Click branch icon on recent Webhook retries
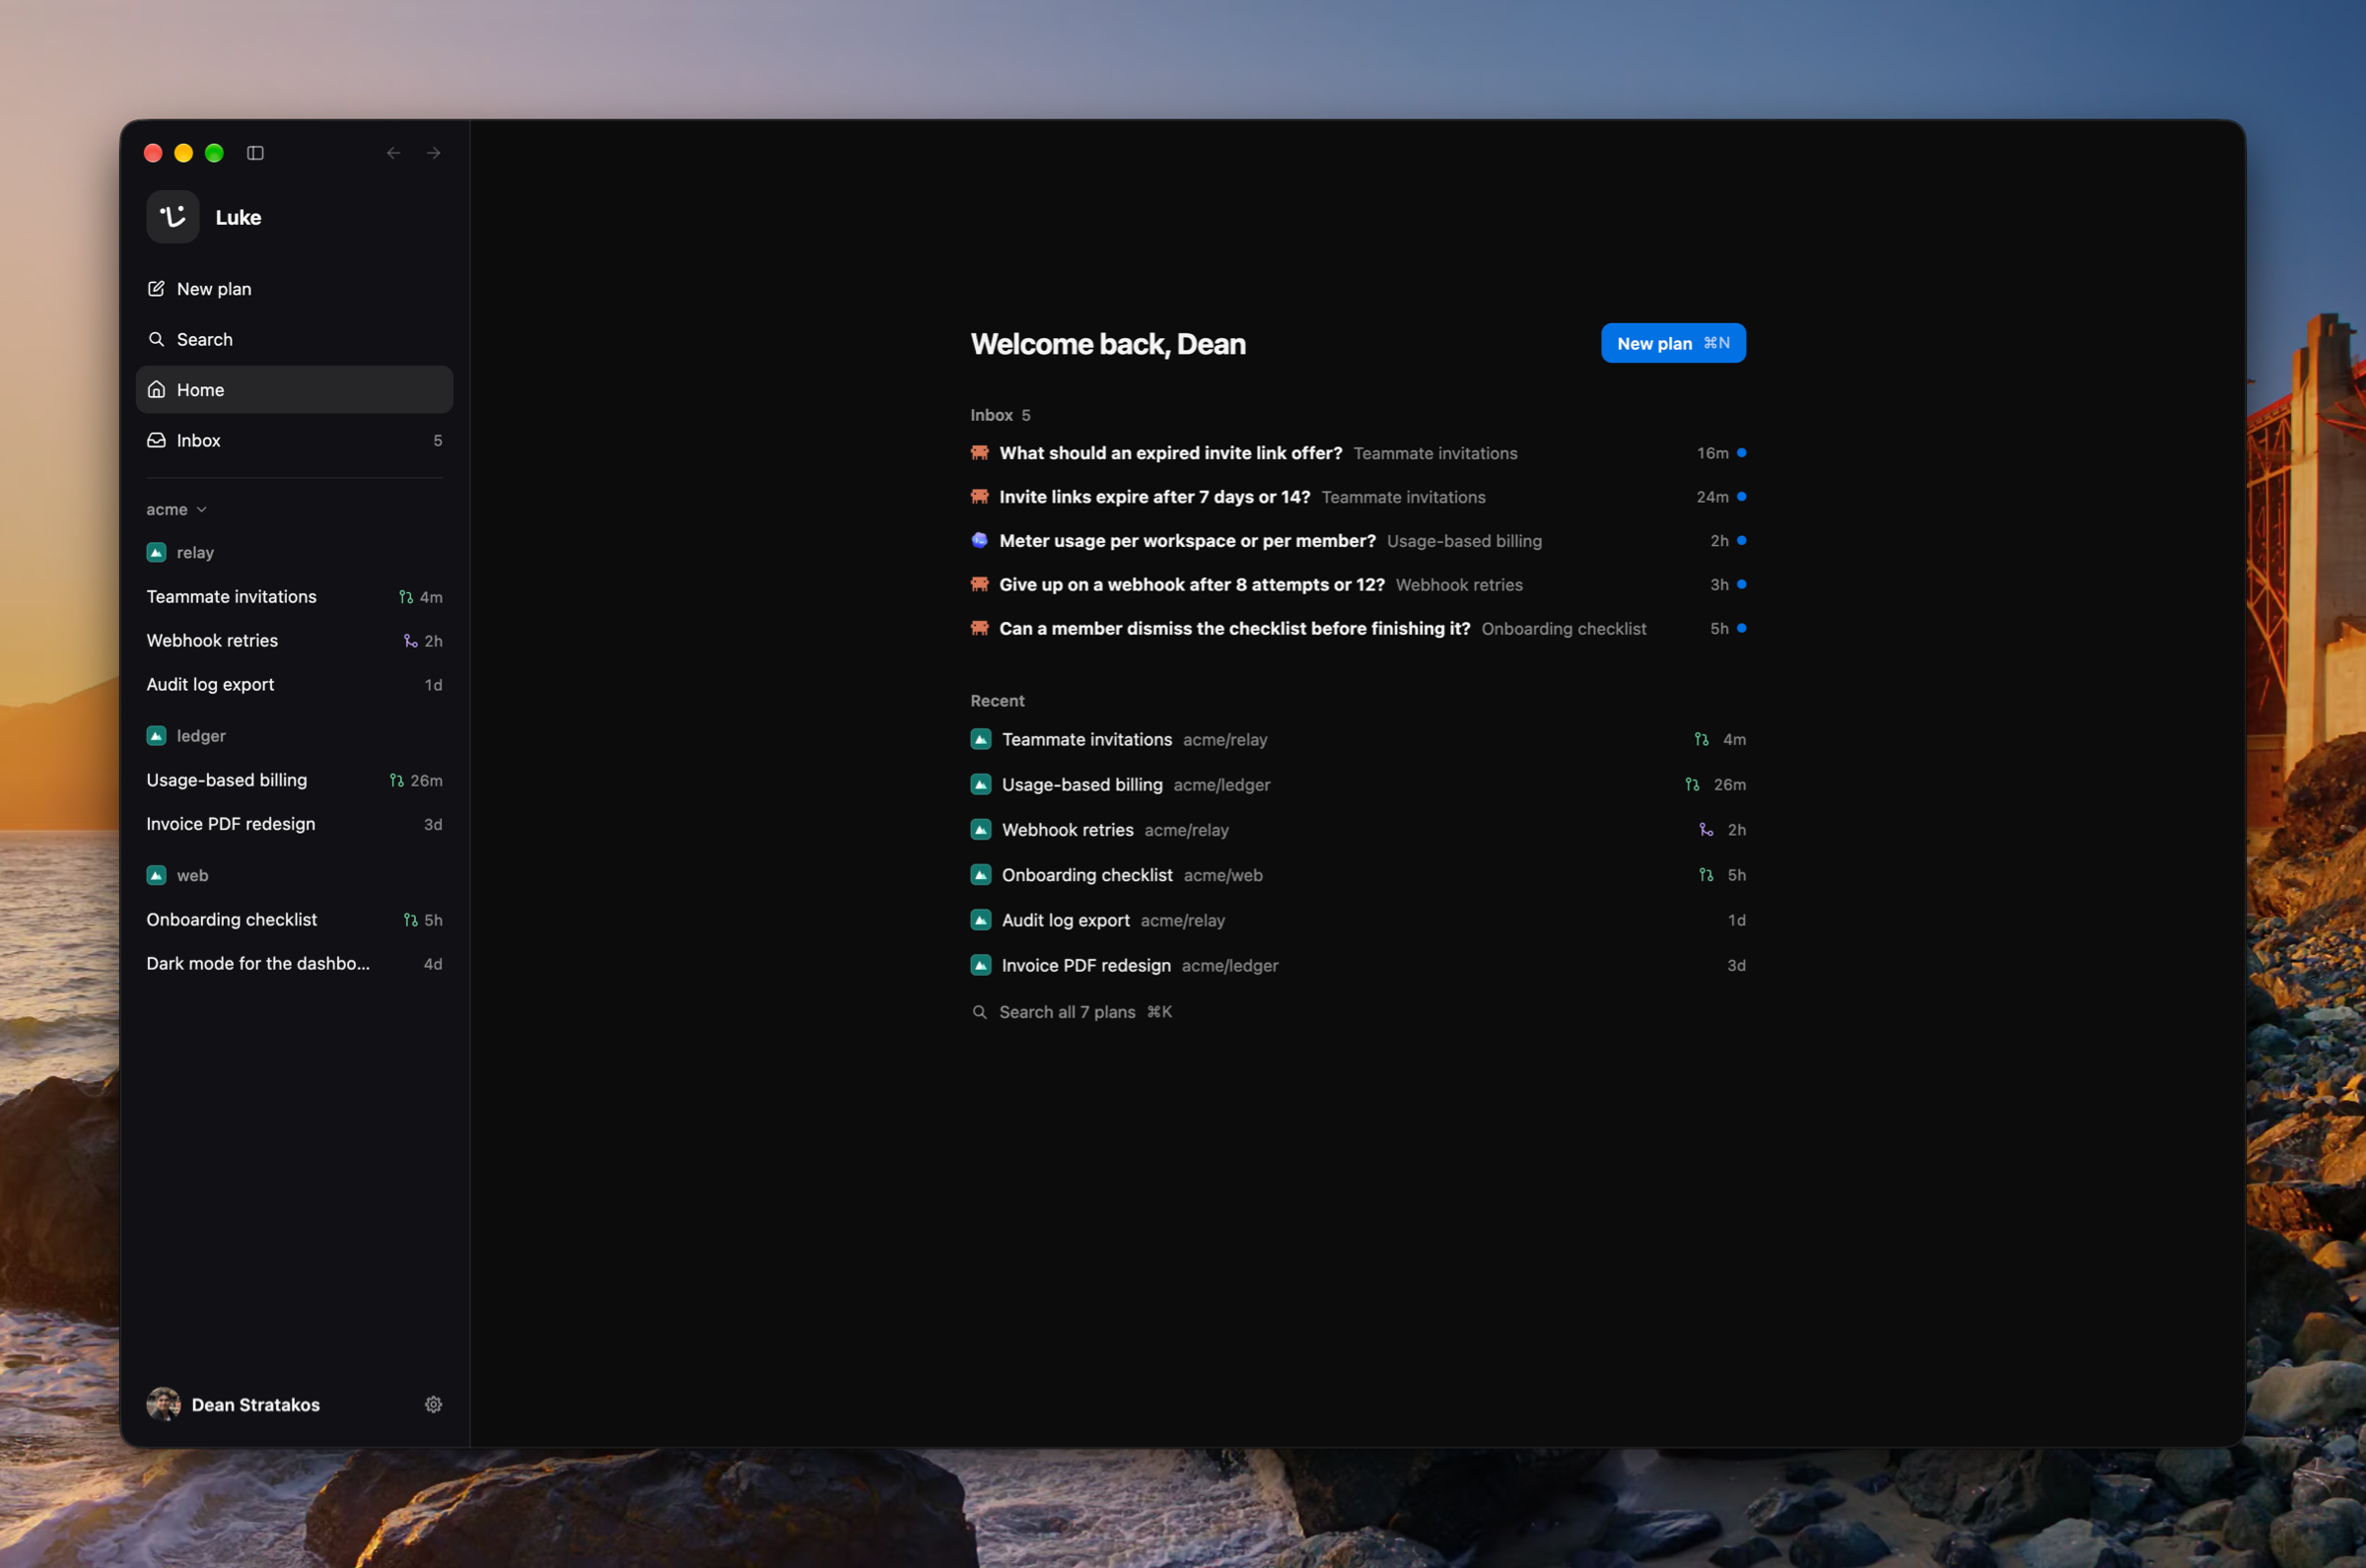This screenshot has width=2366, height=1568. [x=1706, y=830]
